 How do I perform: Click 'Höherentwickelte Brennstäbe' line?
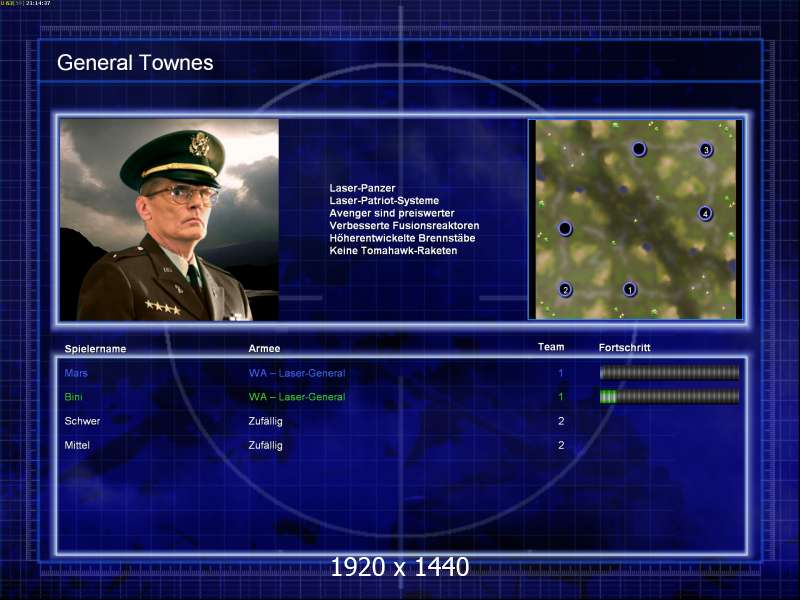402,238
